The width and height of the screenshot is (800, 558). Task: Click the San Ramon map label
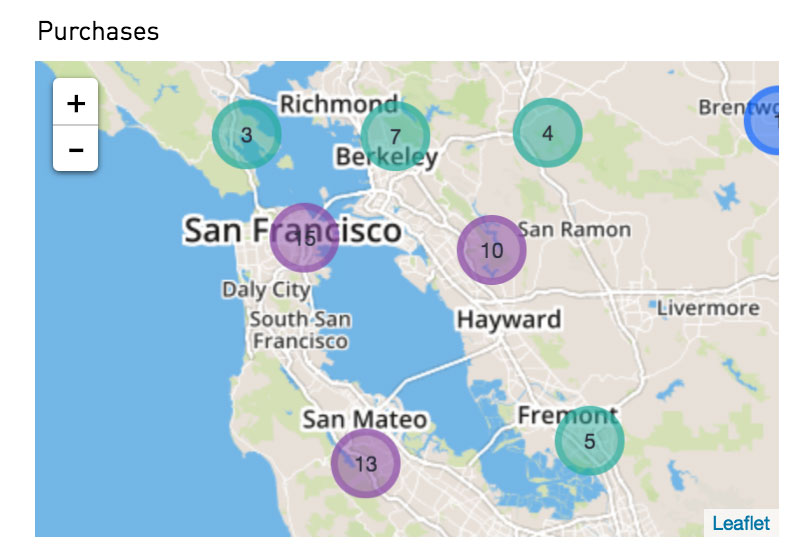(574, 230)
